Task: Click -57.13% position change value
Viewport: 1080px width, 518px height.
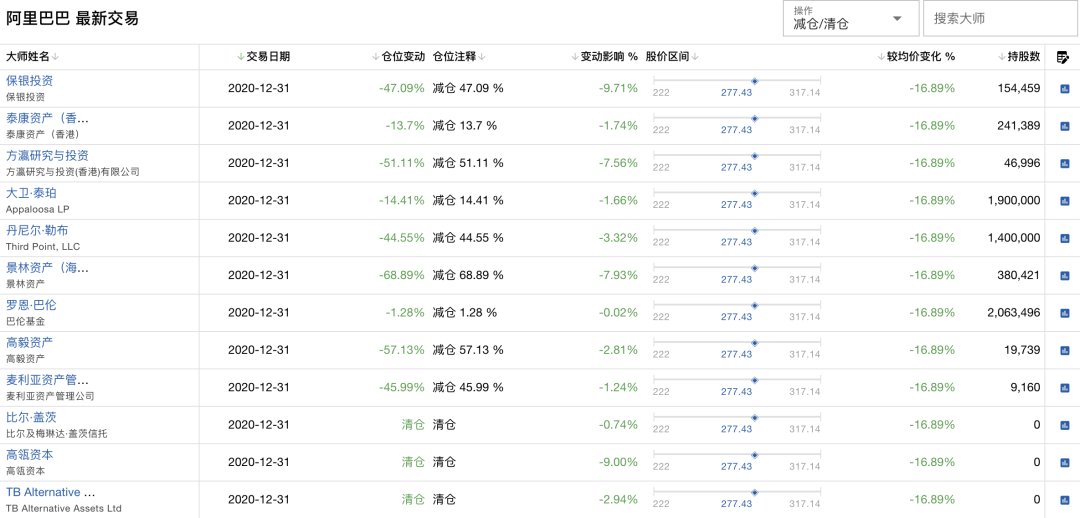Action: pos(402,350)
